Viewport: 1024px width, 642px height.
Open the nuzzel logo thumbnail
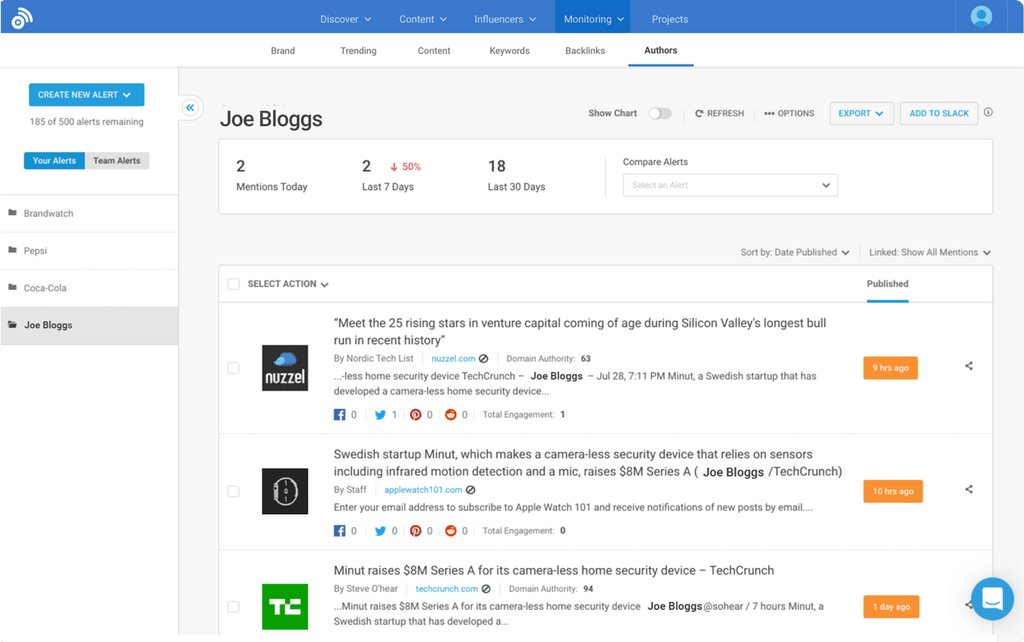(x=285, y=368)
